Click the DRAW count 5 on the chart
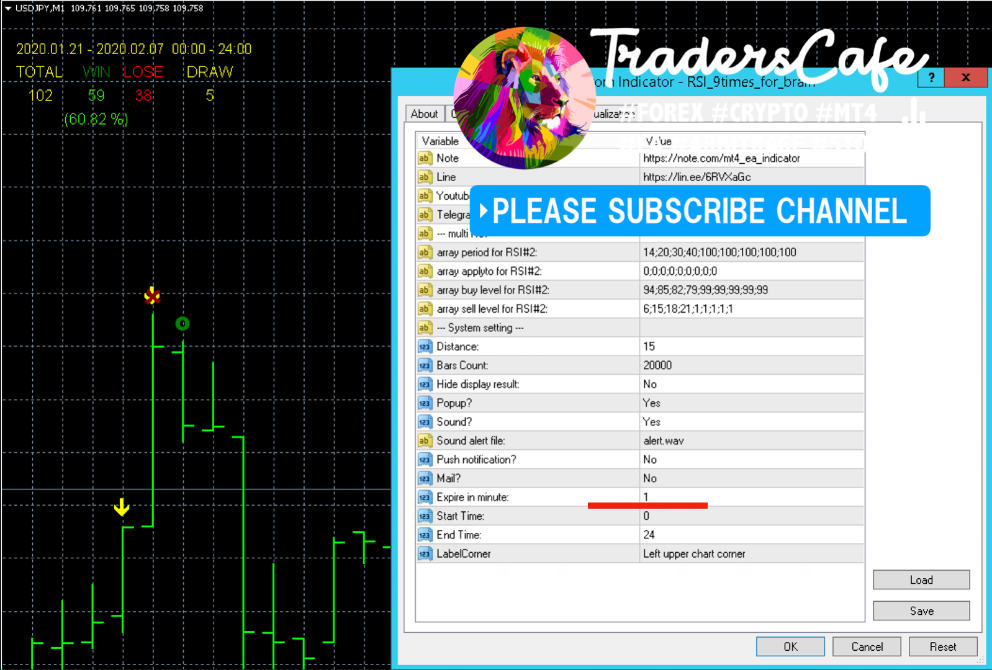 point(210,96)
